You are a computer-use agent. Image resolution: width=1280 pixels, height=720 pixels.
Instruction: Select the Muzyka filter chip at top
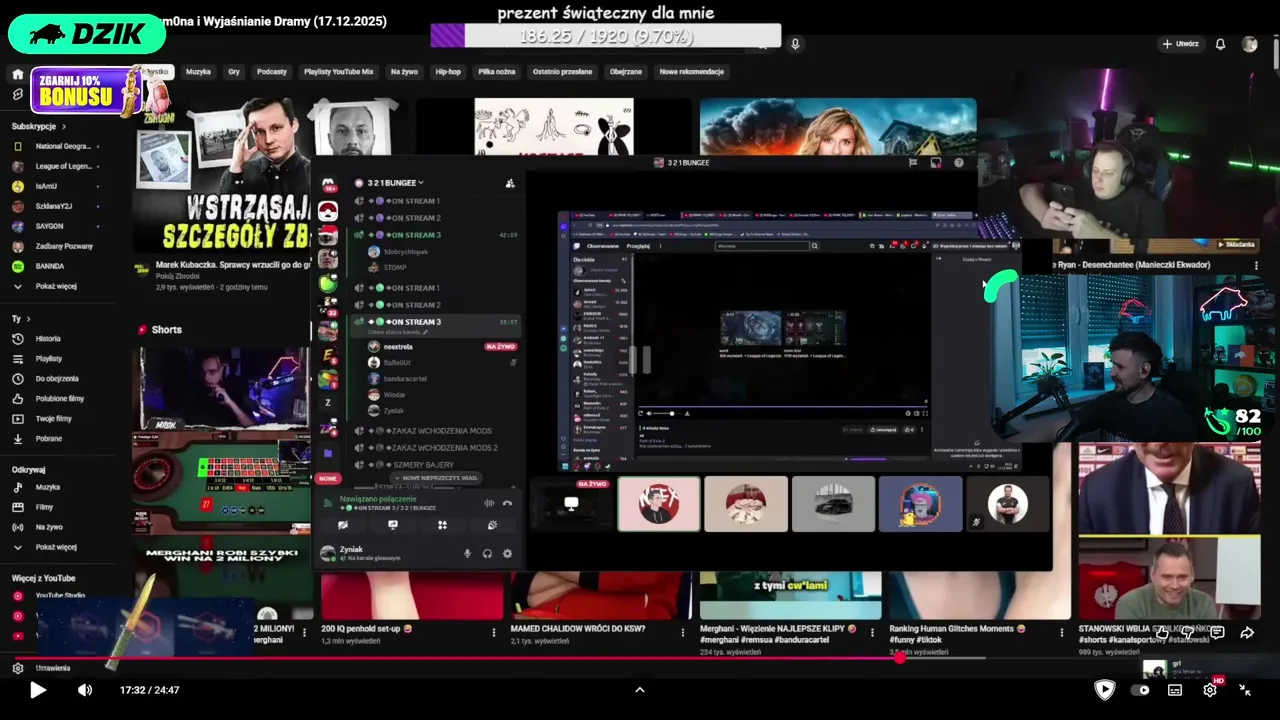click(198, 72)
